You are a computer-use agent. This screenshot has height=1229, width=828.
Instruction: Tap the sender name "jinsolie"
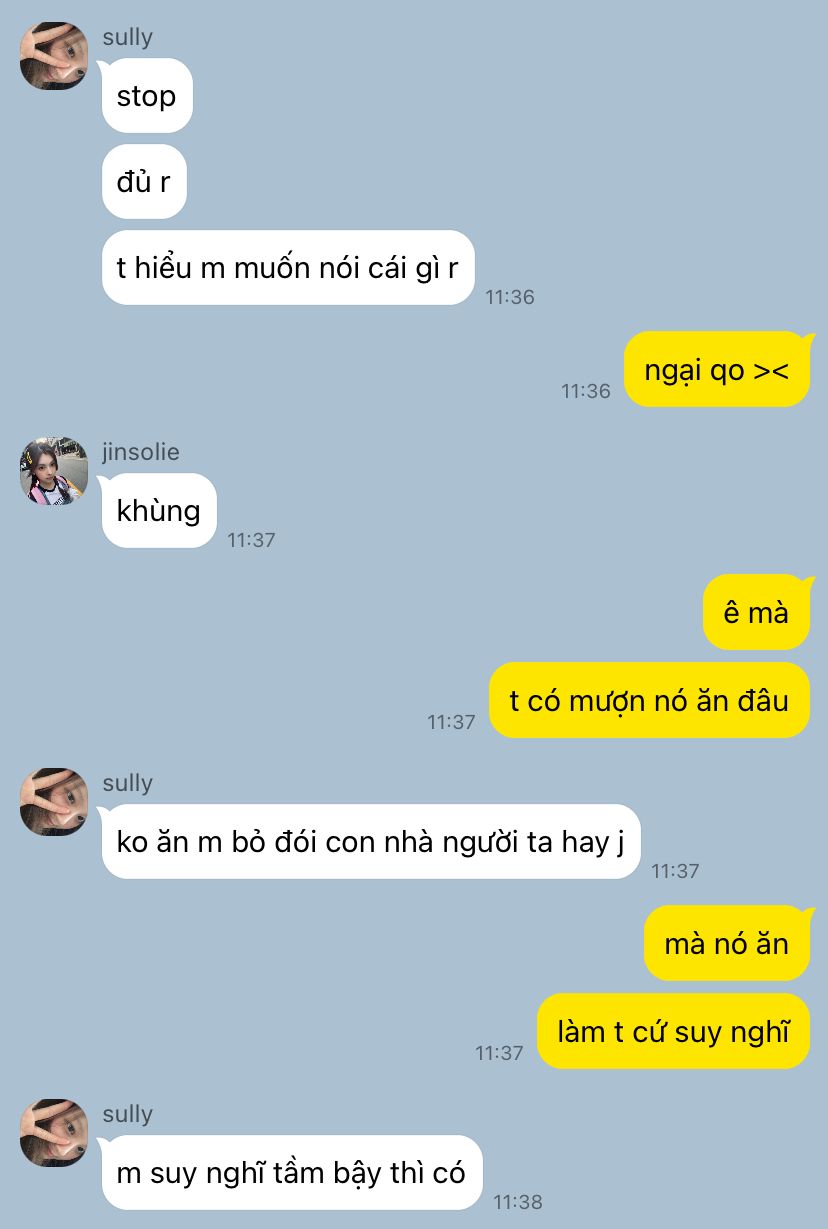[x=141, y=452]
